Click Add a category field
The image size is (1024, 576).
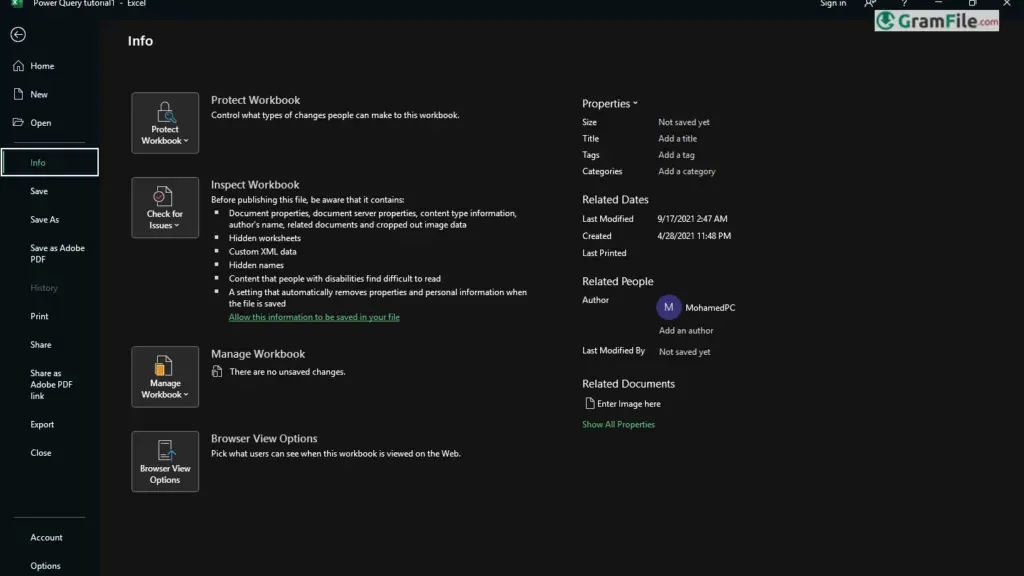pos(686,171)
